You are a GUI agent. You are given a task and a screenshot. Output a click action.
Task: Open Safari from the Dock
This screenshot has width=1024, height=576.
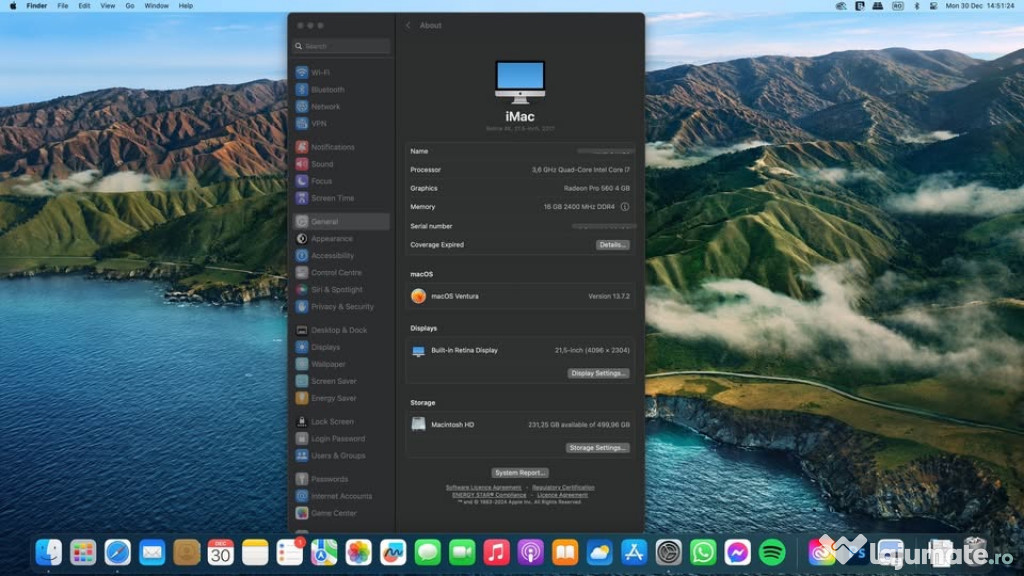[x=118, y=552]
